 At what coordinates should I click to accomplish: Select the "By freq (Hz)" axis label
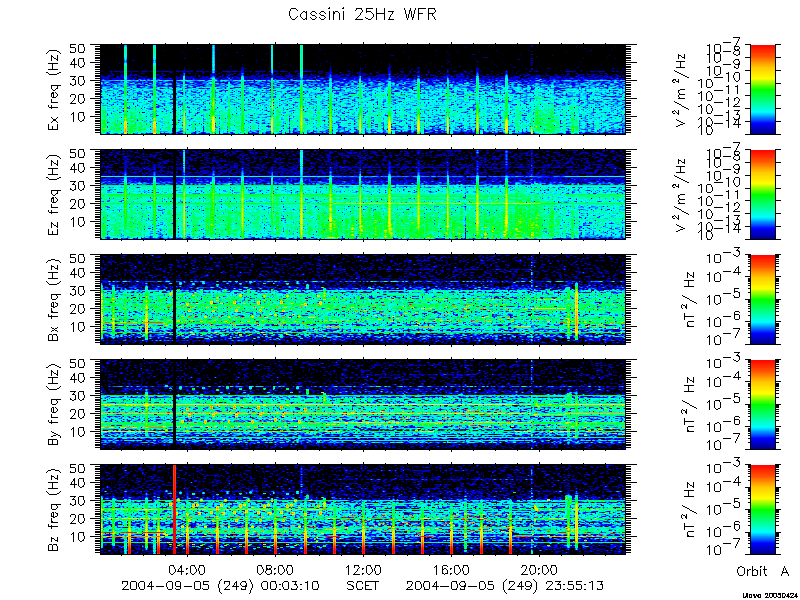tap(55, 404)
